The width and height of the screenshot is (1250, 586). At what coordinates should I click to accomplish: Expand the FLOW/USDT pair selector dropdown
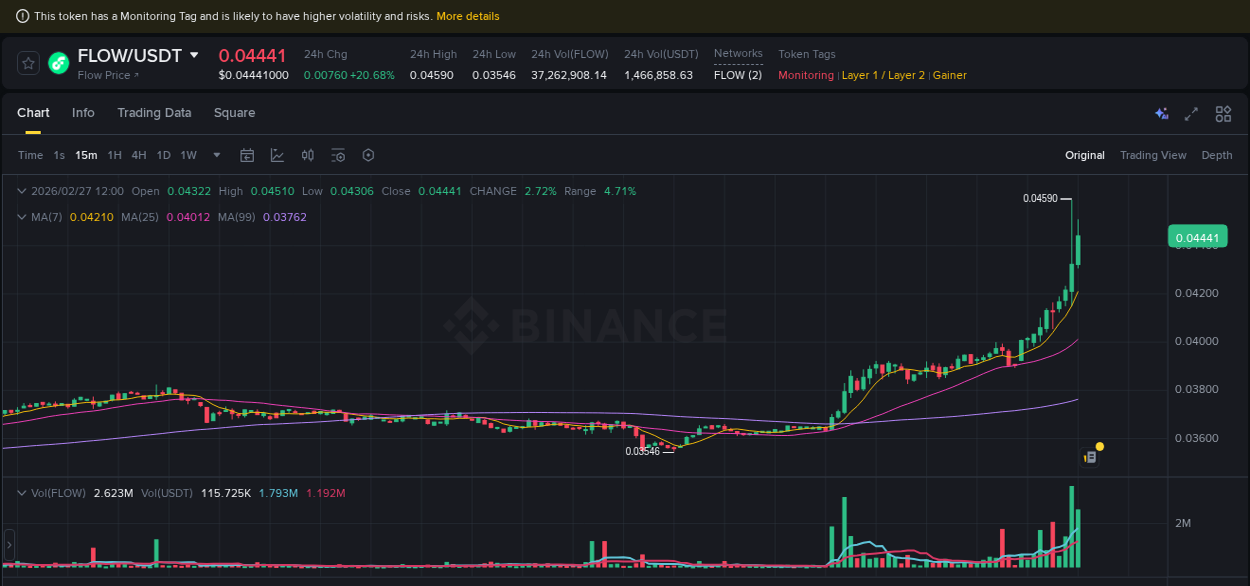[193, 55]
